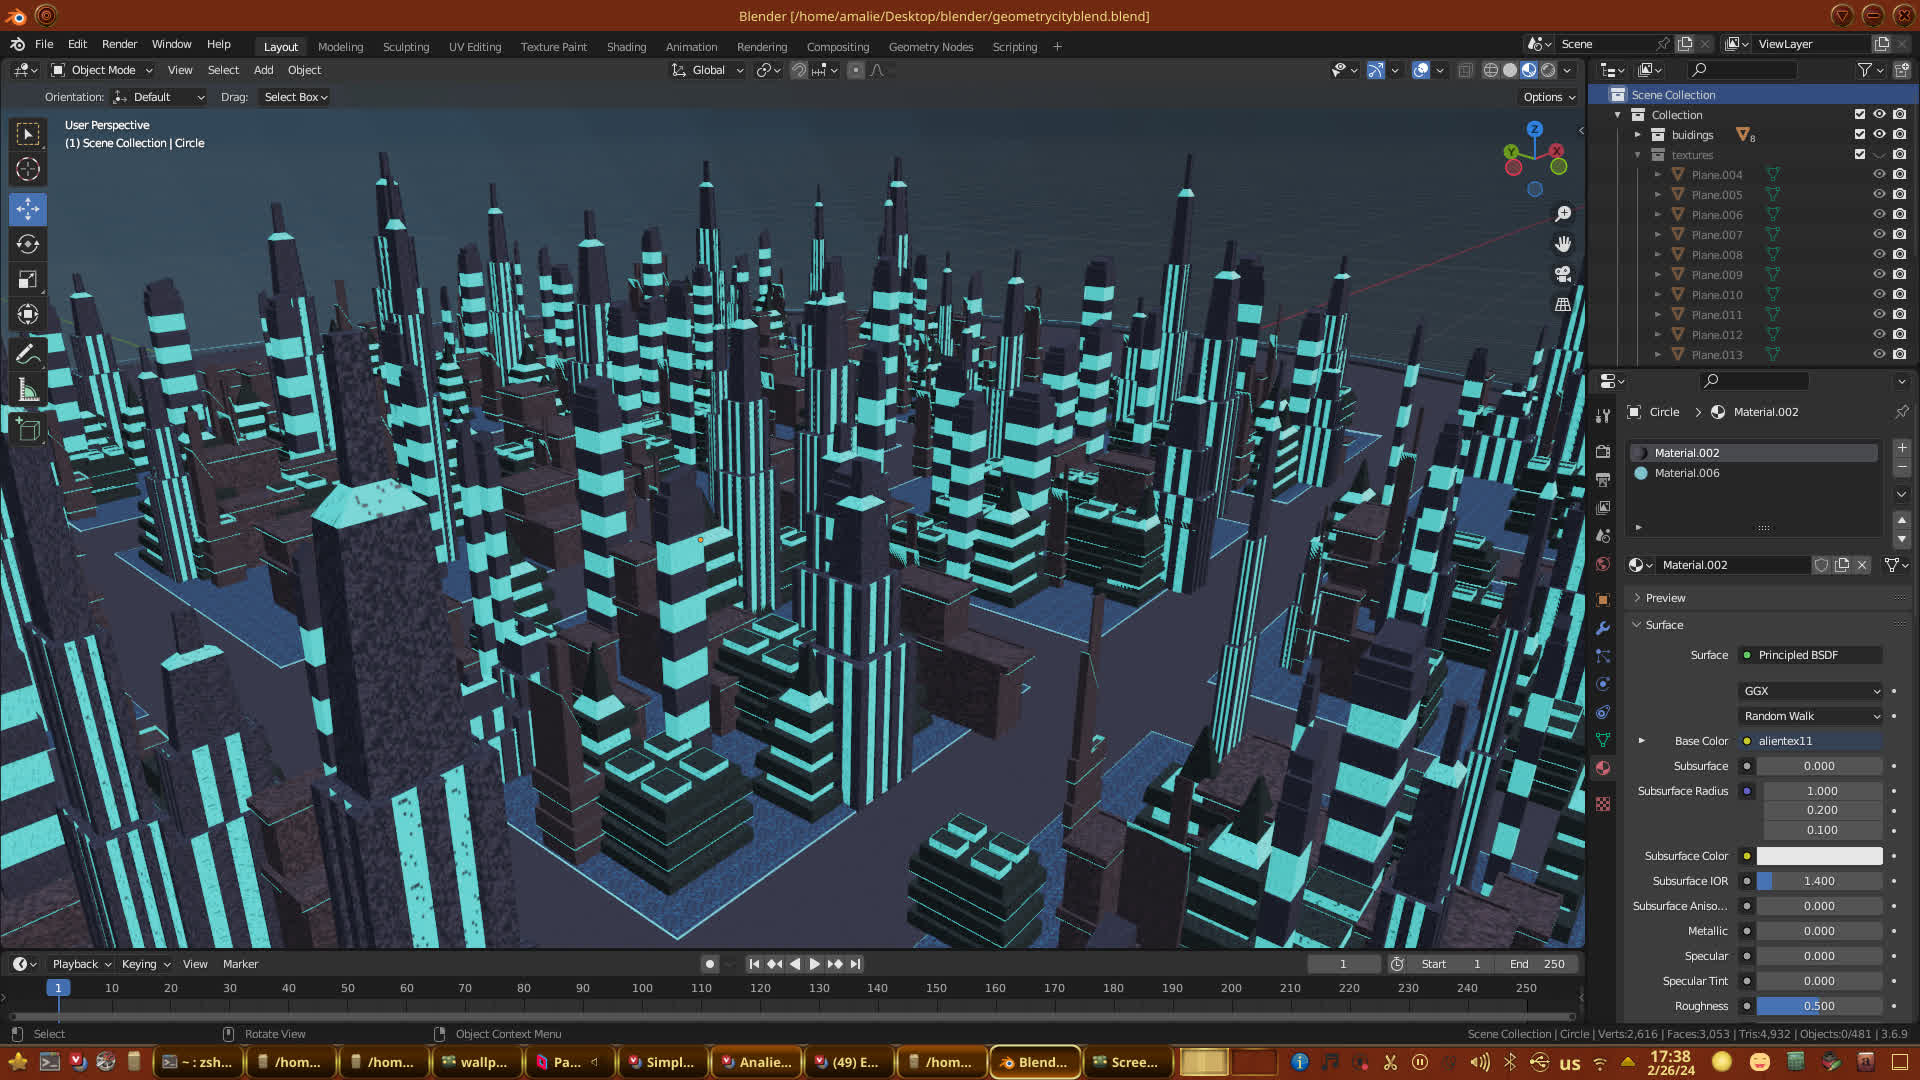Select the Rotate tool

click(x=28, y=244)
